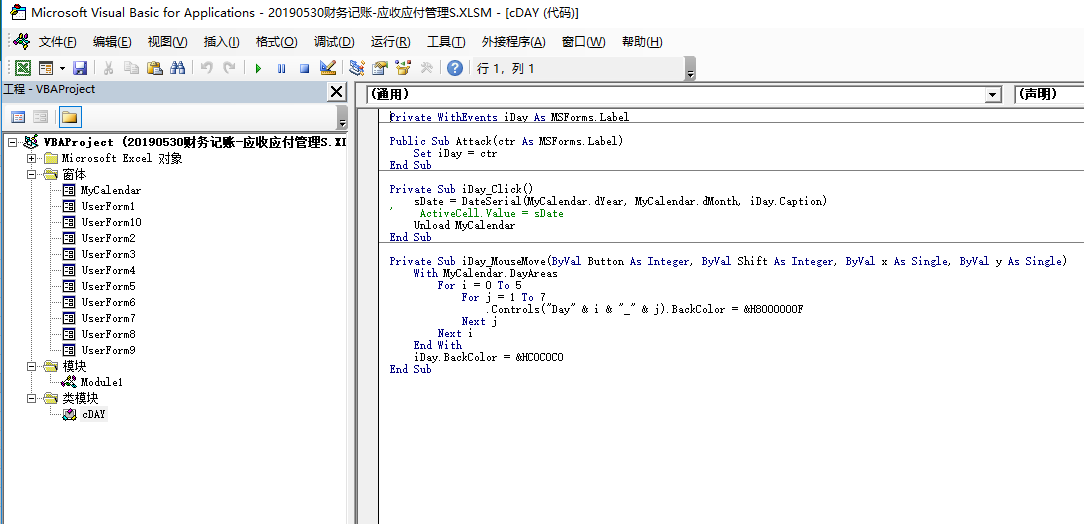Click the toolbar options overflow arrow
This screenshot has width=1084, height=524.
(x=690, y=71)
